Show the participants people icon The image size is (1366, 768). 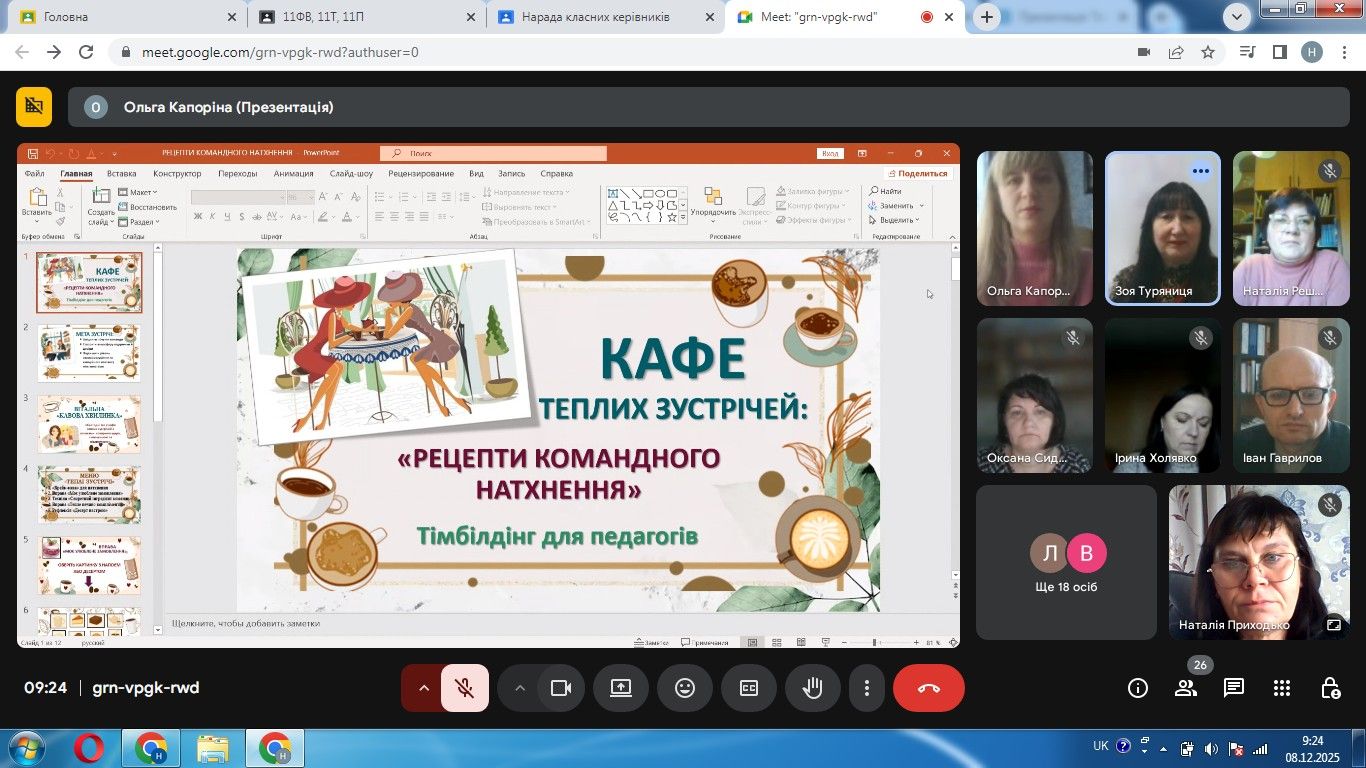tap(1186, 688)
